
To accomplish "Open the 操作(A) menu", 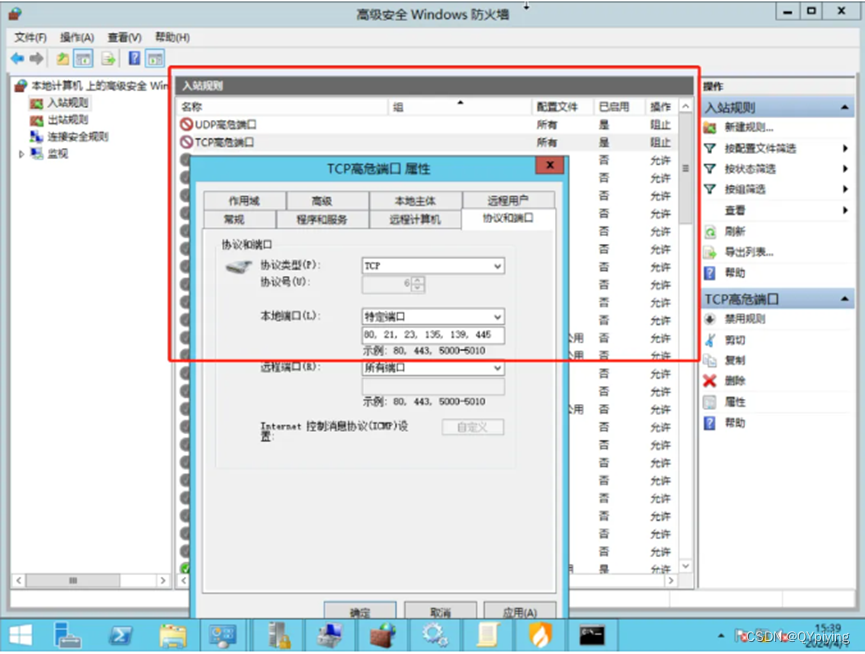I will pos(77,37).
